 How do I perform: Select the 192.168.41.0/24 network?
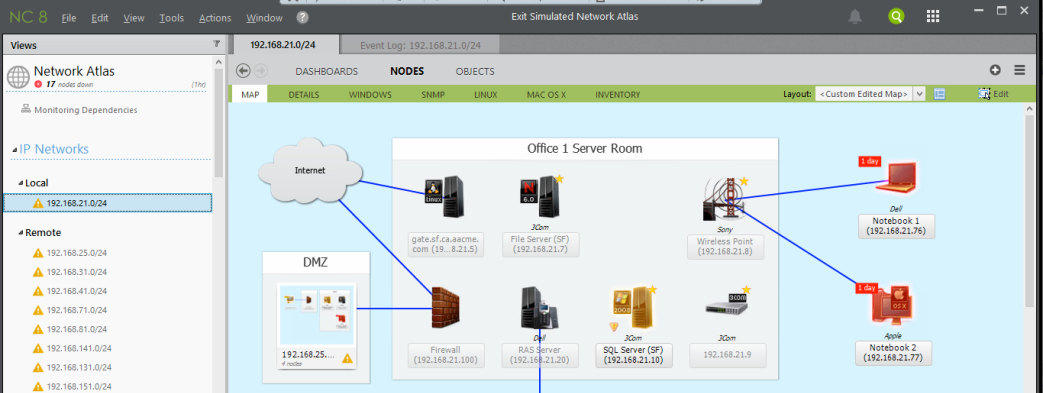[x=76, y=291]
